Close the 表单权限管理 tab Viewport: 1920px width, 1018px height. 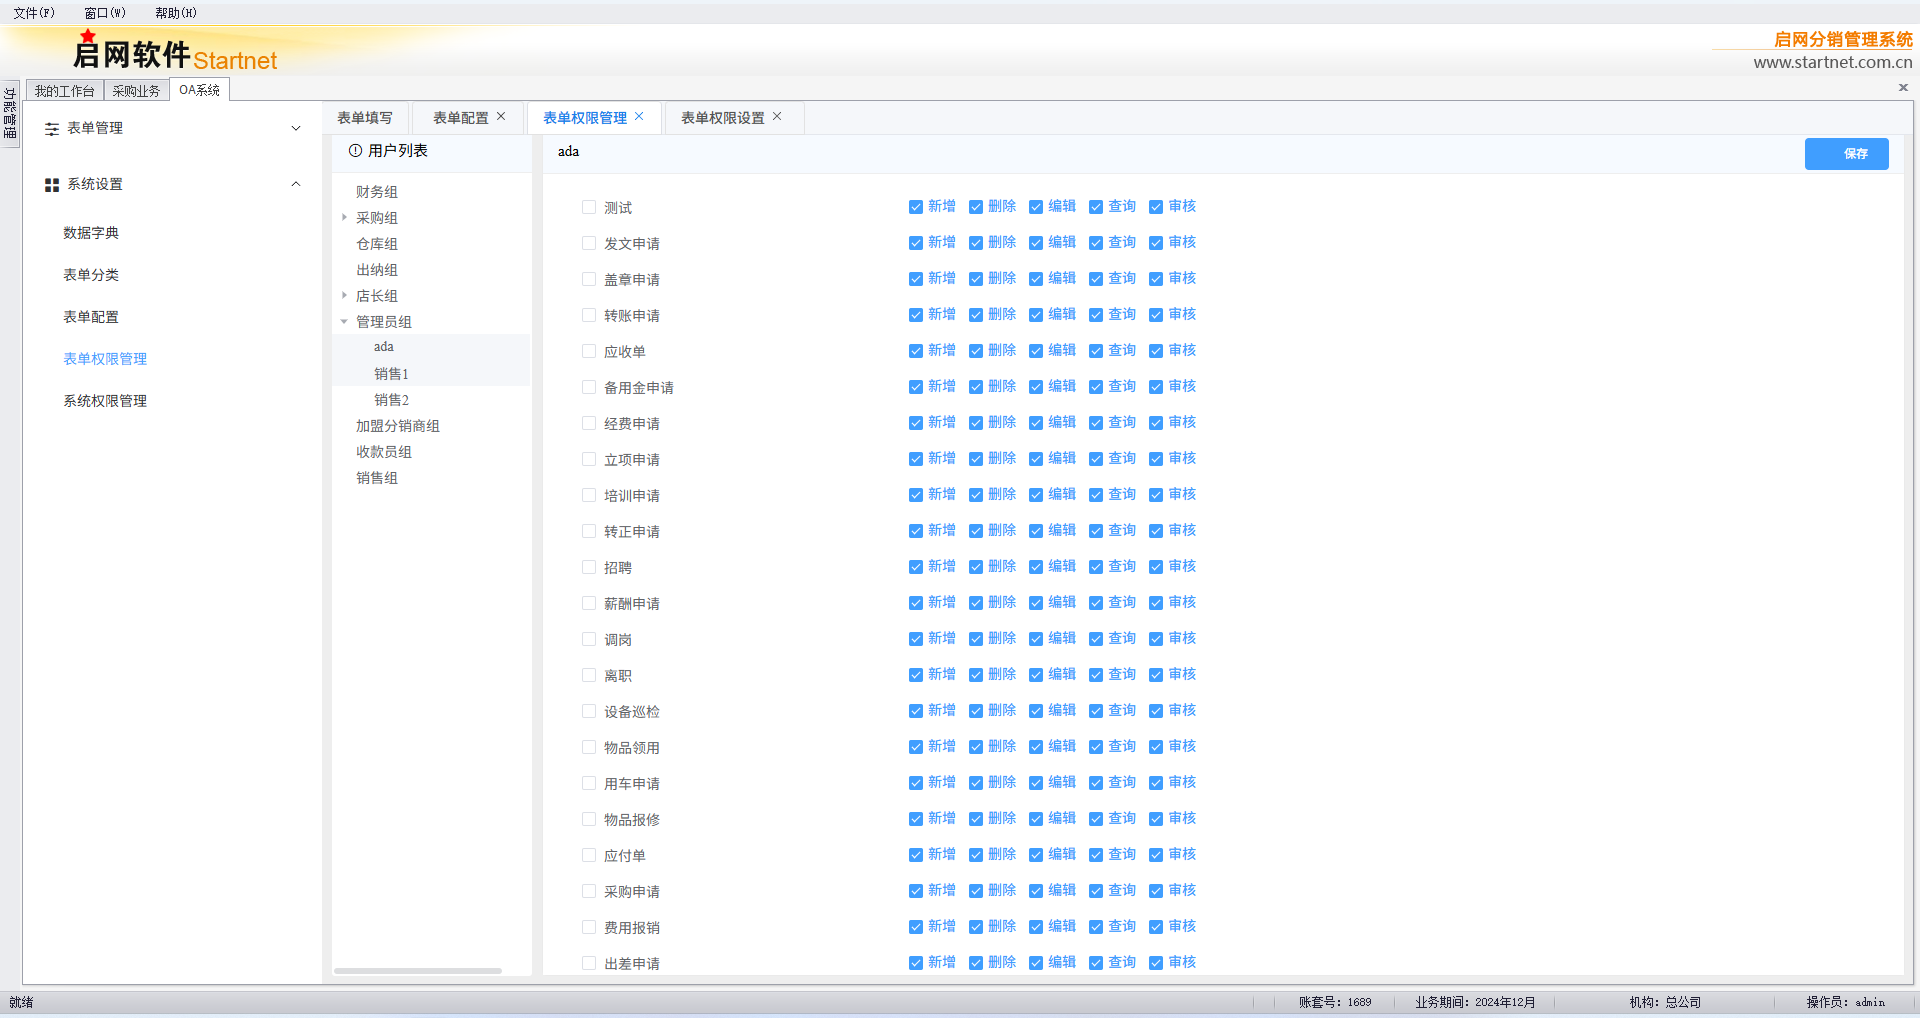(639, 117)
